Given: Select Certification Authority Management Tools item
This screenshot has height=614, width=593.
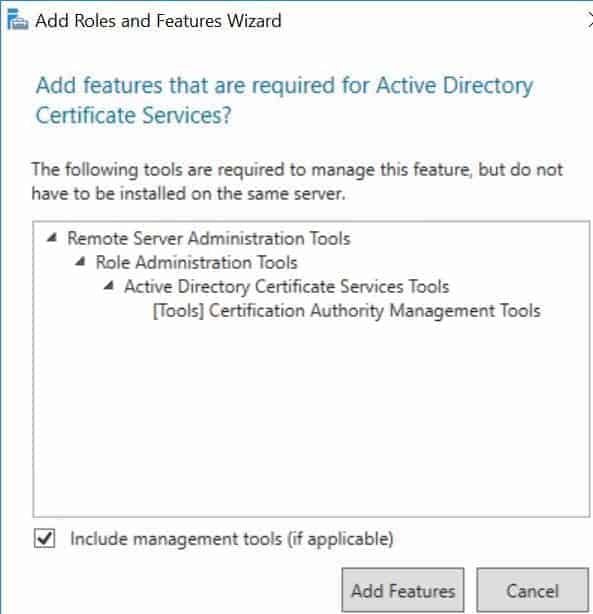Looking at the screenshot, I should 347,311.
